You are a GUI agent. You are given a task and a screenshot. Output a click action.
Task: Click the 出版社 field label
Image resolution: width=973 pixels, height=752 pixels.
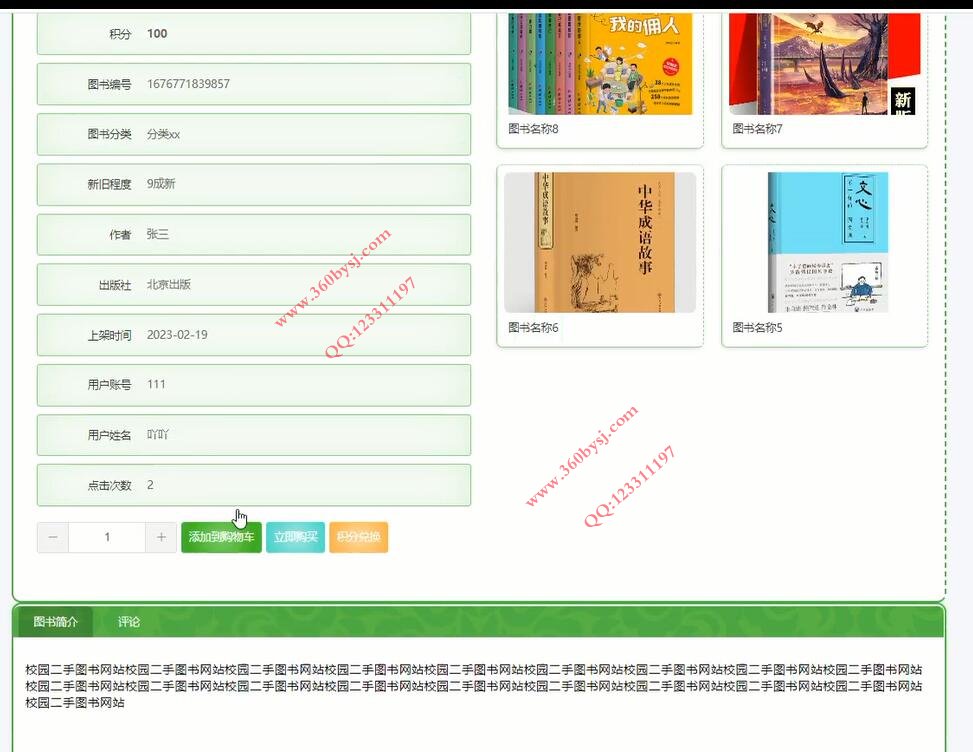pyautogui.click(x=115, y=285)
